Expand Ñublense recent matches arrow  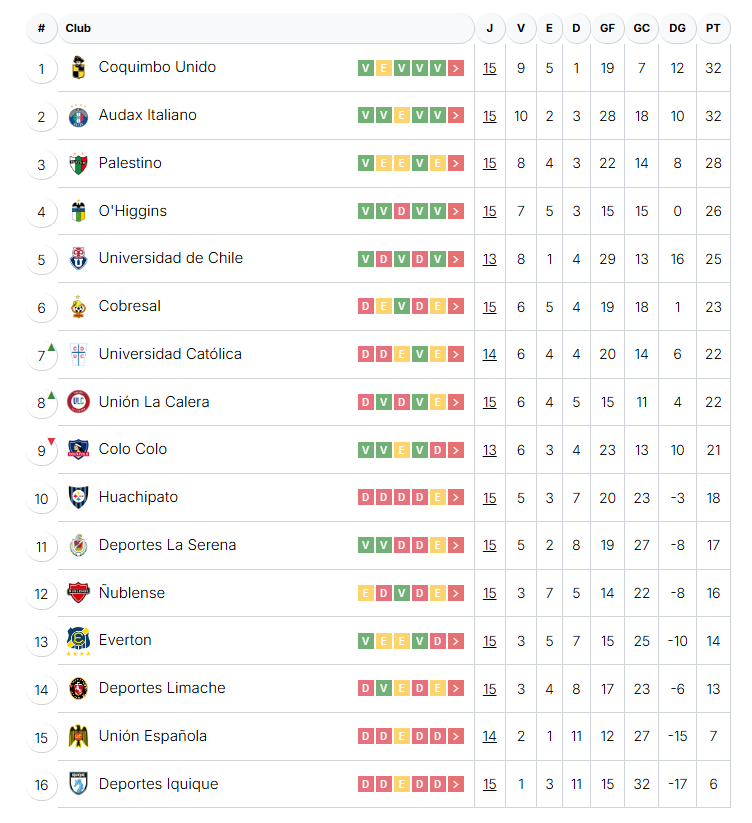pyautogui.click(x=456, y=594)
